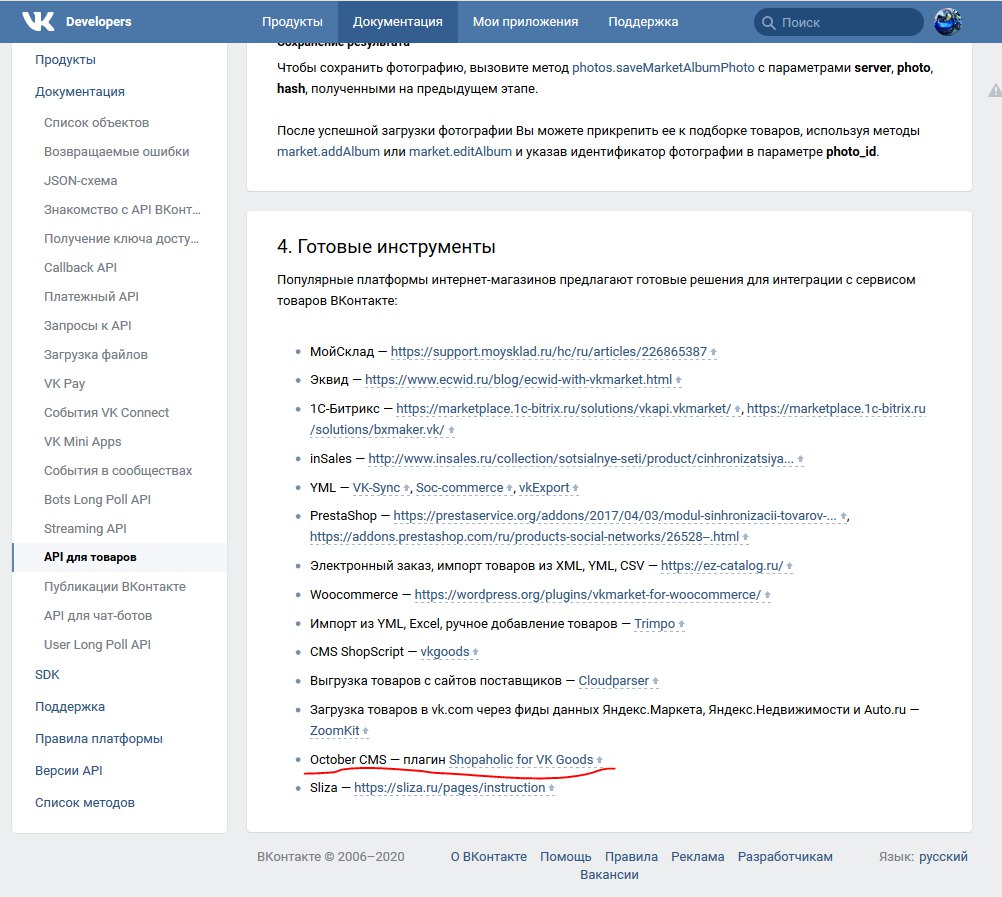Open Разработчикам footer link
The width and height of the screenshot is (1002, 897).
pos(785,856)
